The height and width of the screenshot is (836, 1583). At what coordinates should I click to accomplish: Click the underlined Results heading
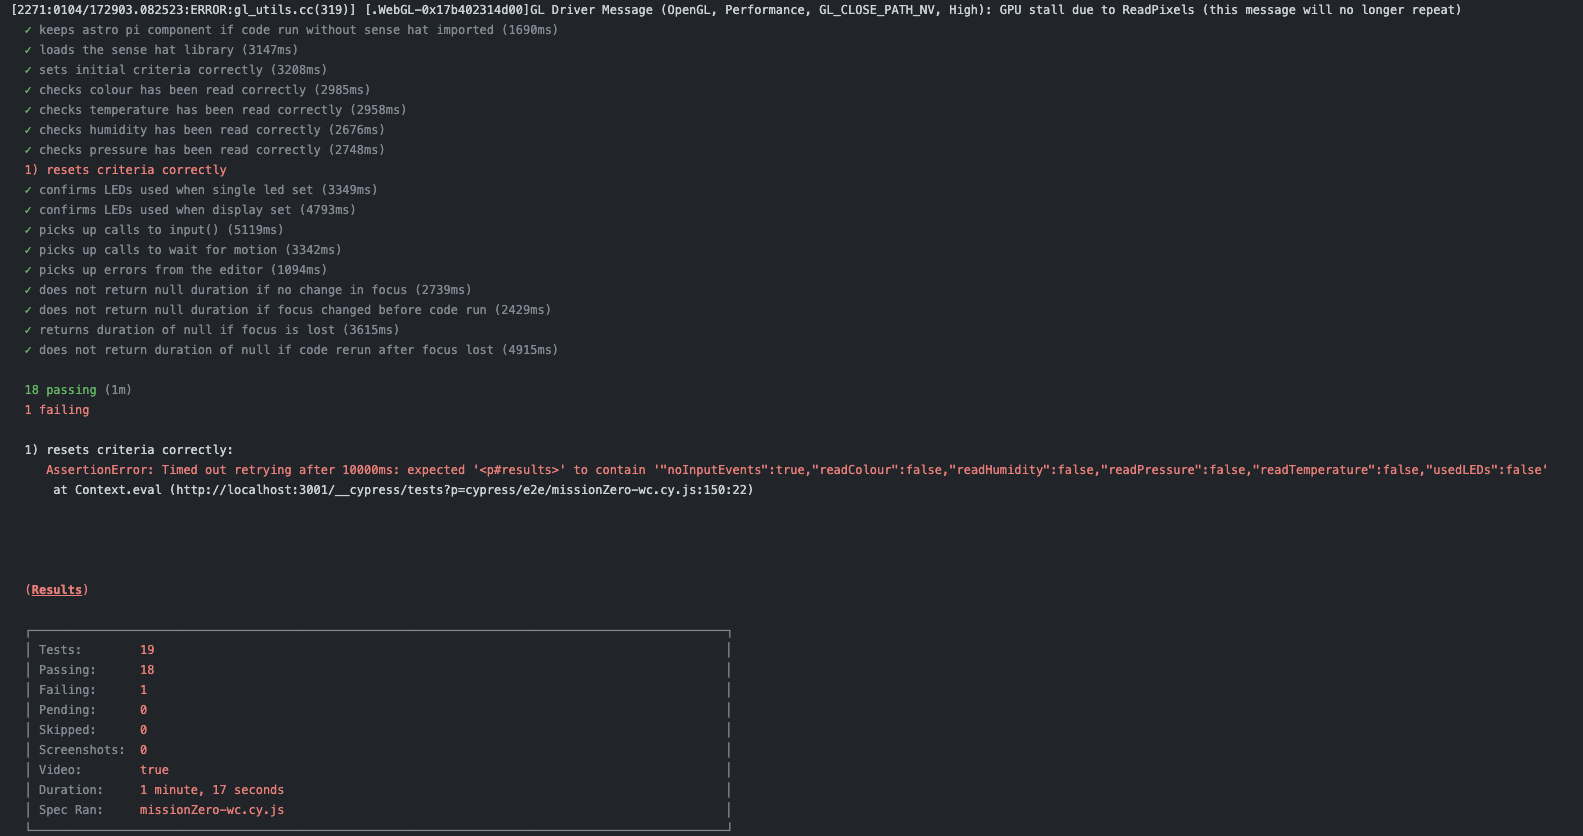point(57,590)
